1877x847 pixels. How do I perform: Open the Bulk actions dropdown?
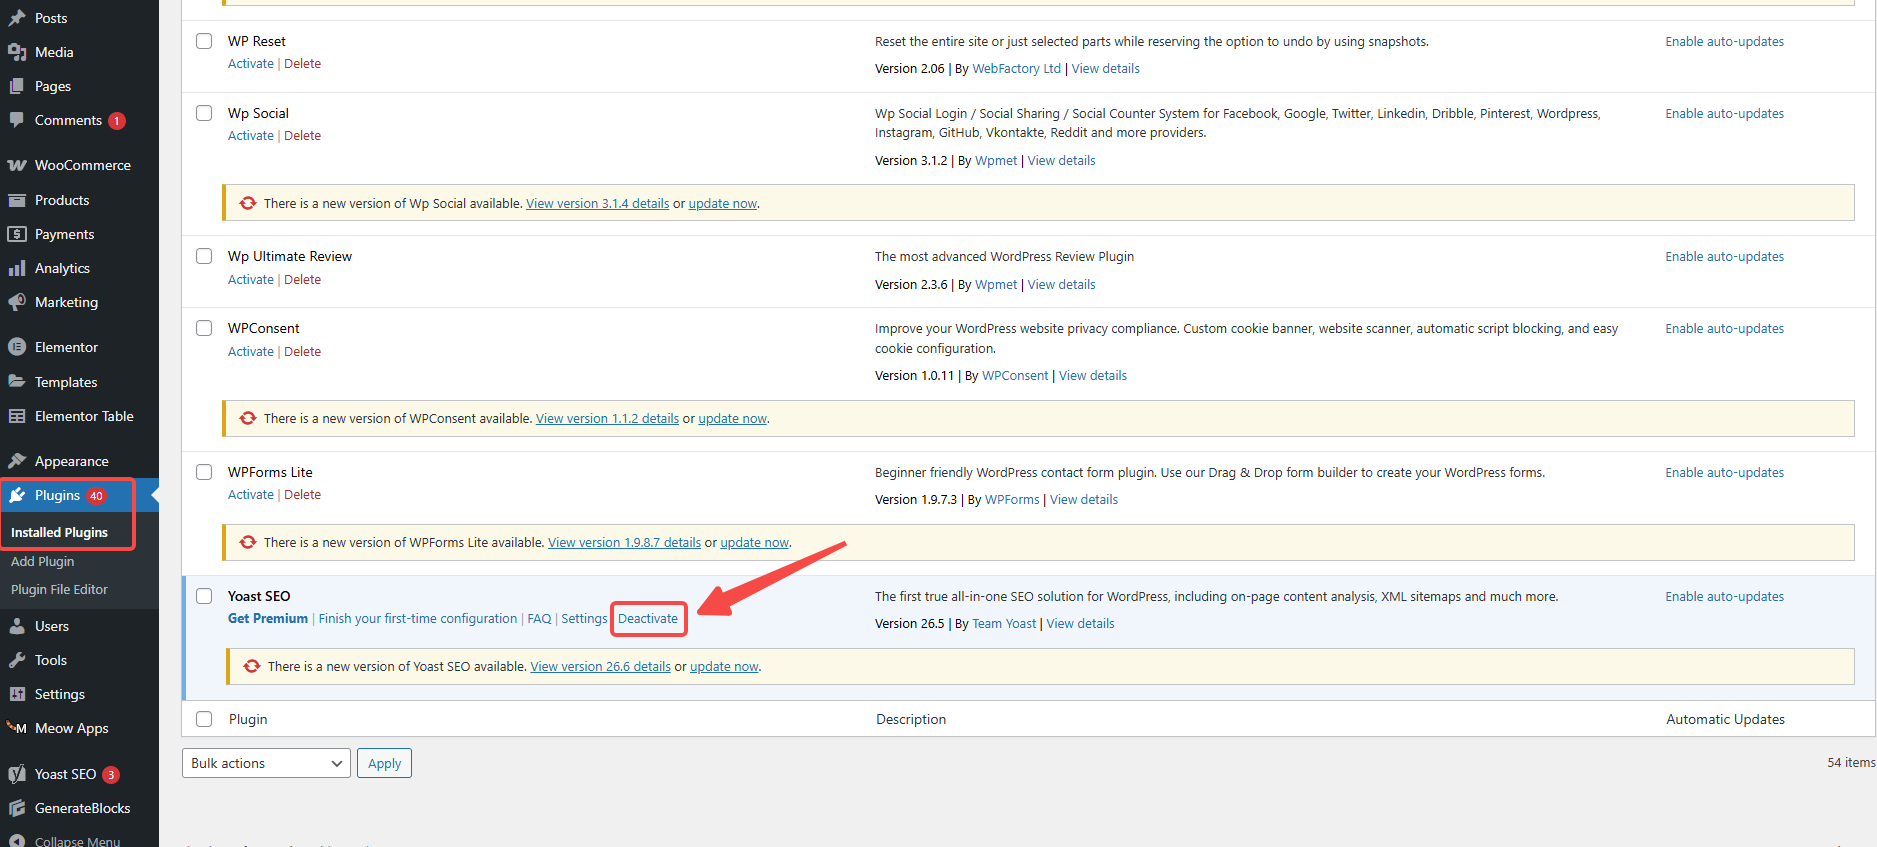266,763
